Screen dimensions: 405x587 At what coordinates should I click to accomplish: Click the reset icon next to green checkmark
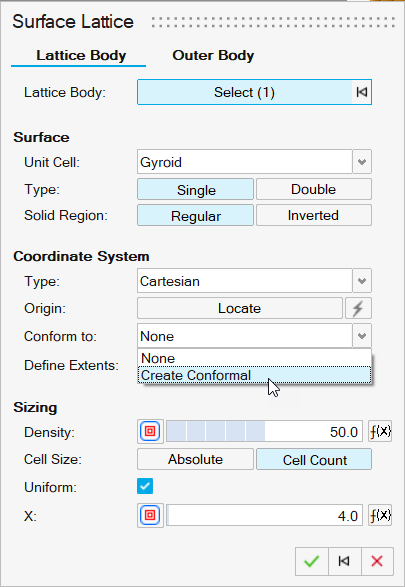(344, 561)
